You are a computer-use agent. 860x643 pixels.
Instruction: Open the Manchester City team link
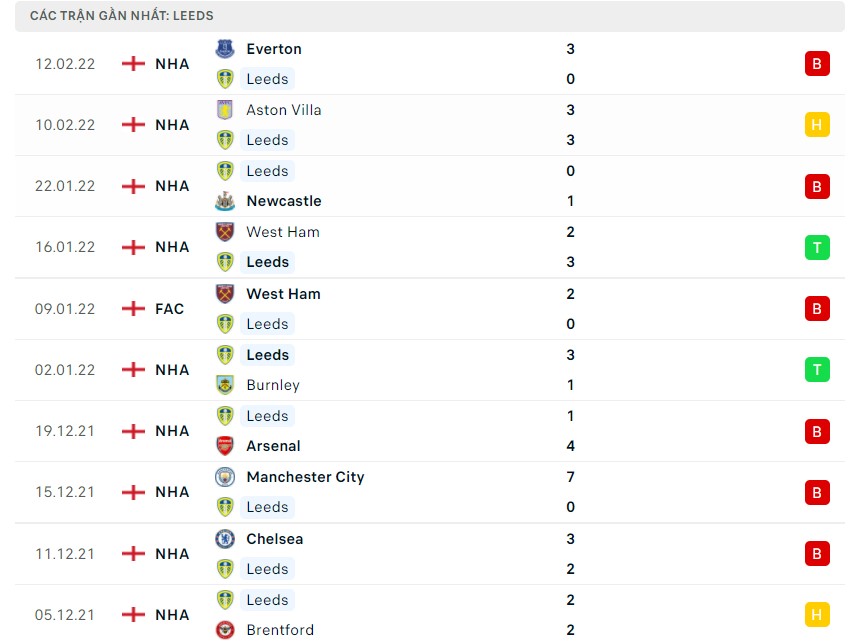305,477
